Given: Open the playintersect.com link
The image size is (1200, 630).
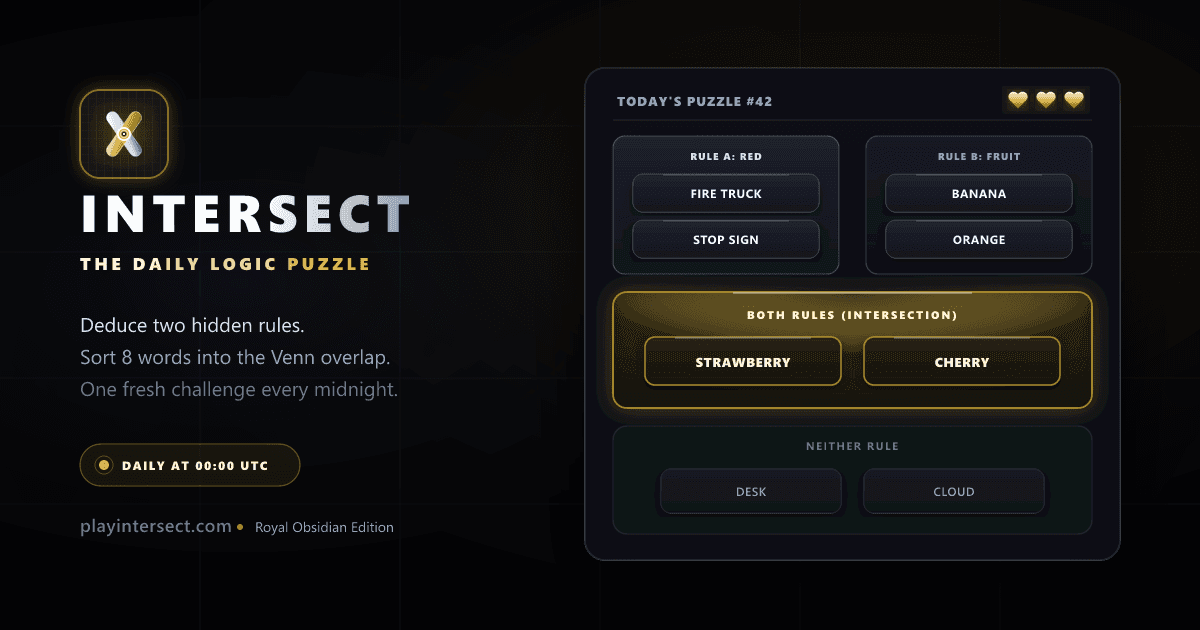Looking at the screenshot, I should (156, 526).
